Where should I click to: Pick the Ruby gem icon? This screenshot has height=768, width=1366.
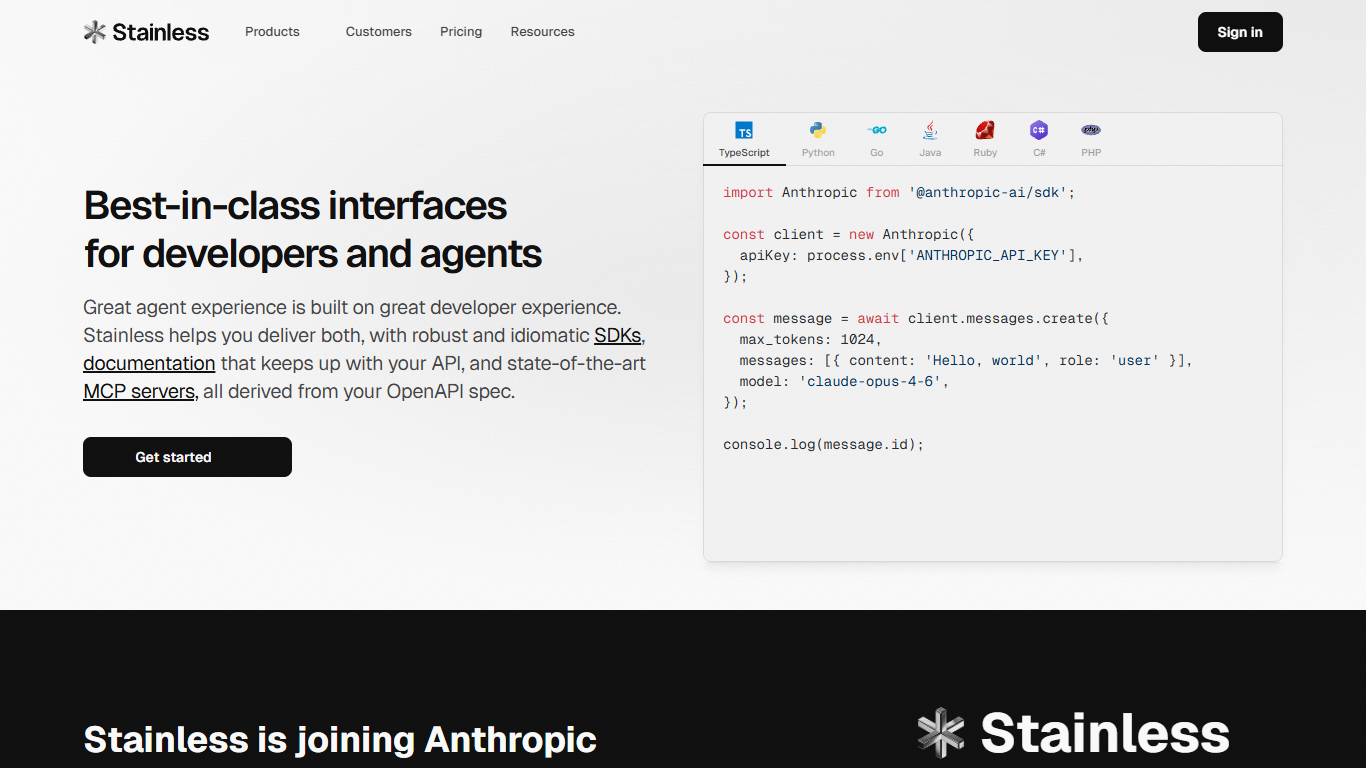click(x=985, y=130)
